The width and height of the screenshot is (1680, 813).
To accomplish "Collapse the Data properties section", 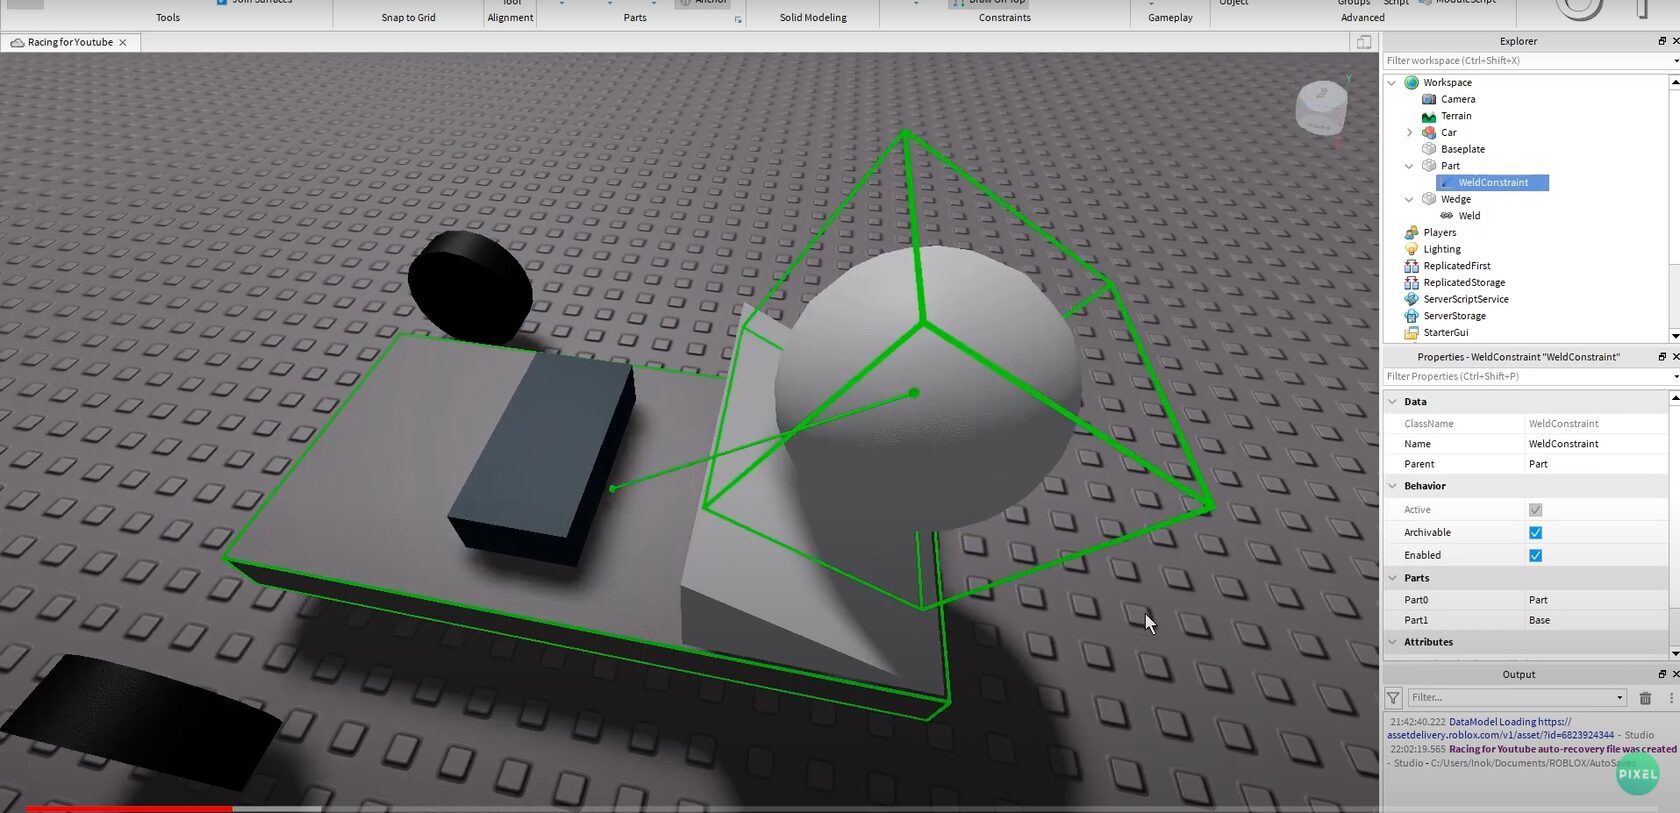I will (1392, 402).
